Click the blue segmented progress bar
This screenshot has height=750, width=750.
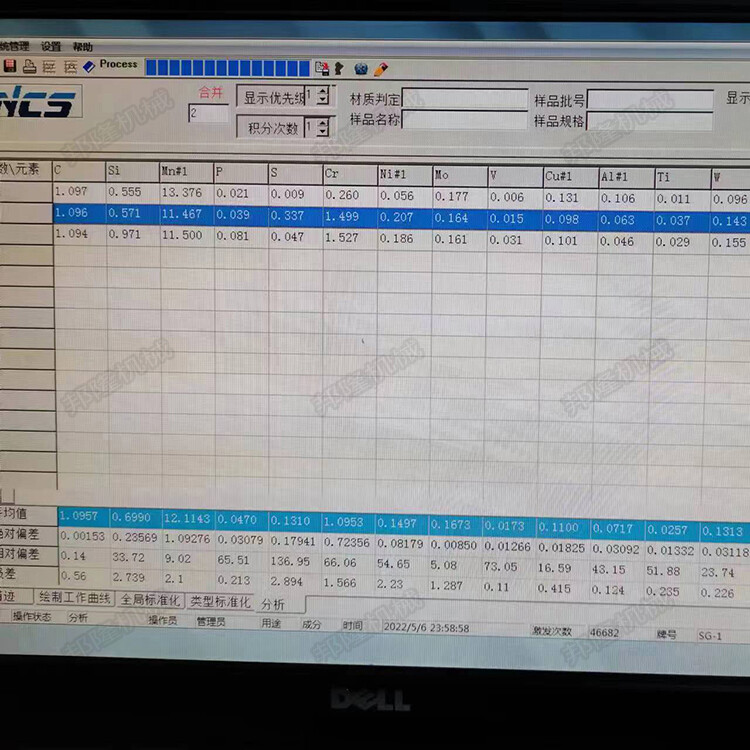(x=227, y=68)
